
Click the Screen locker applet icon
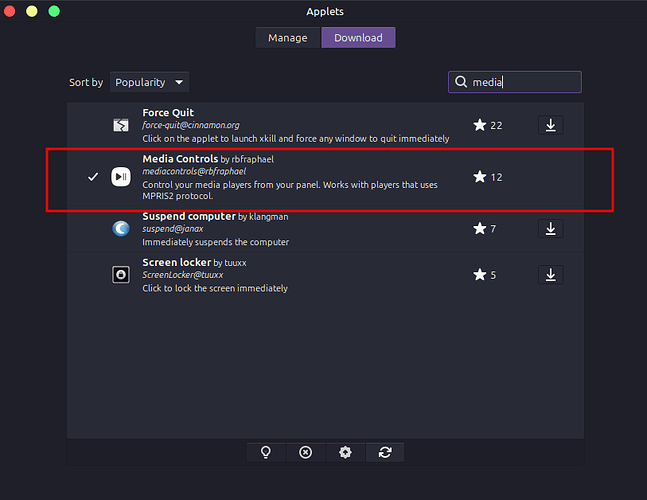coord(120,275)
